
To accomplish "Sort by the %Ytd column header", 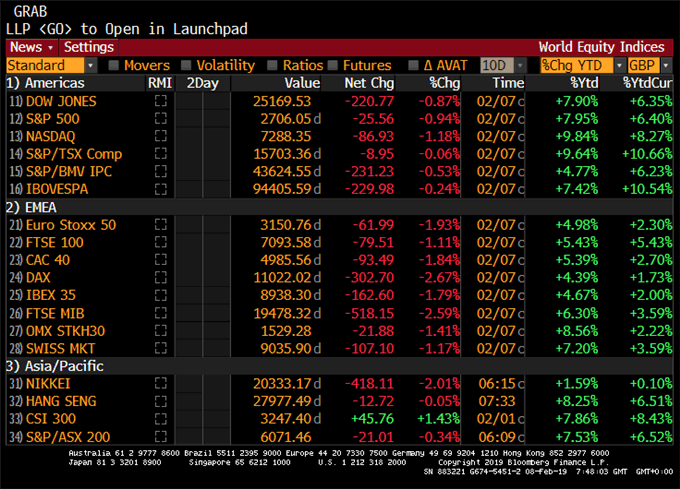I will [584, 83].
